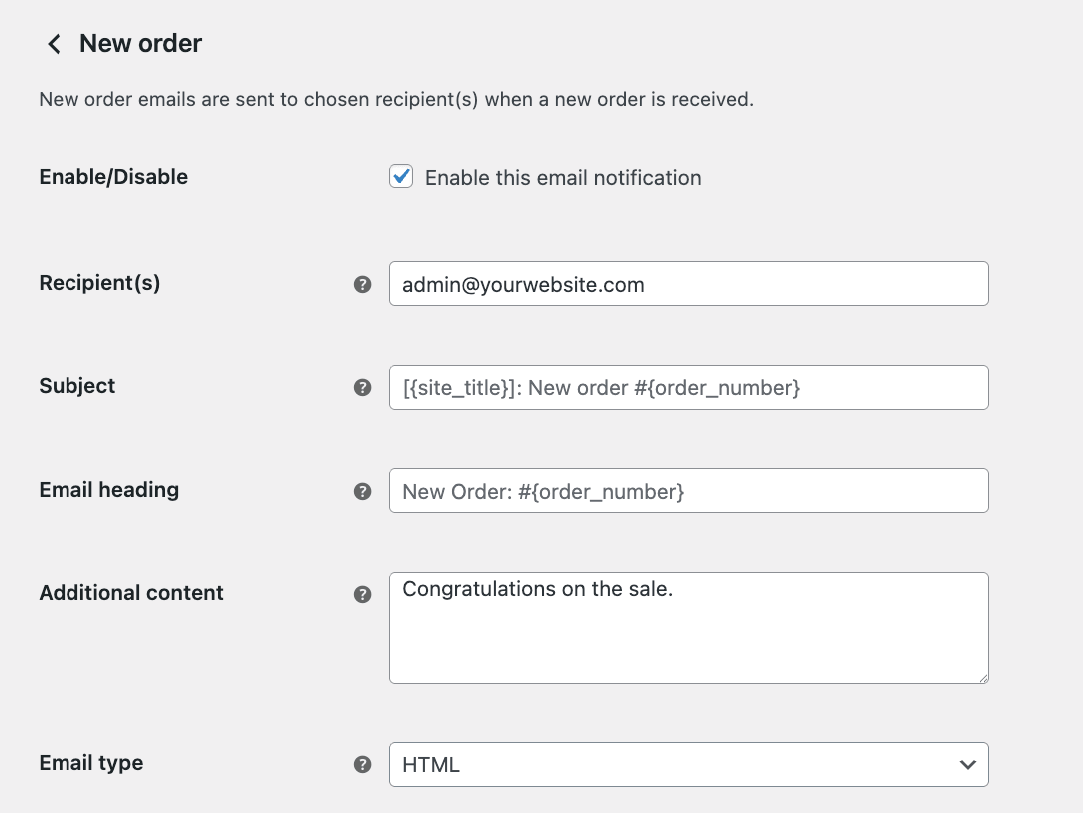
Task: Click the Recipient(s) help icon
Action: 362,284
